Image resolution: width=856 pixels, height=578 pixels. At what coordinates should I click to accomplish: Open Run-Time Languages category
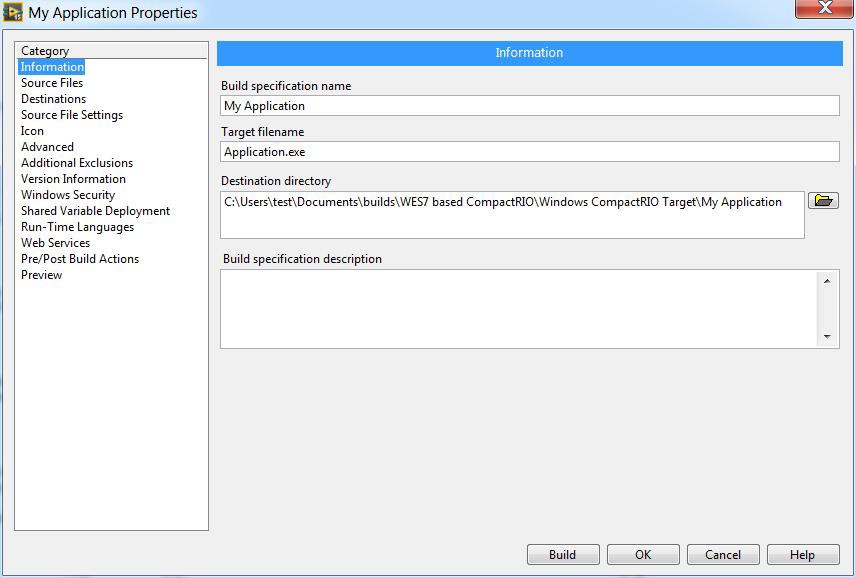point(77,227)
